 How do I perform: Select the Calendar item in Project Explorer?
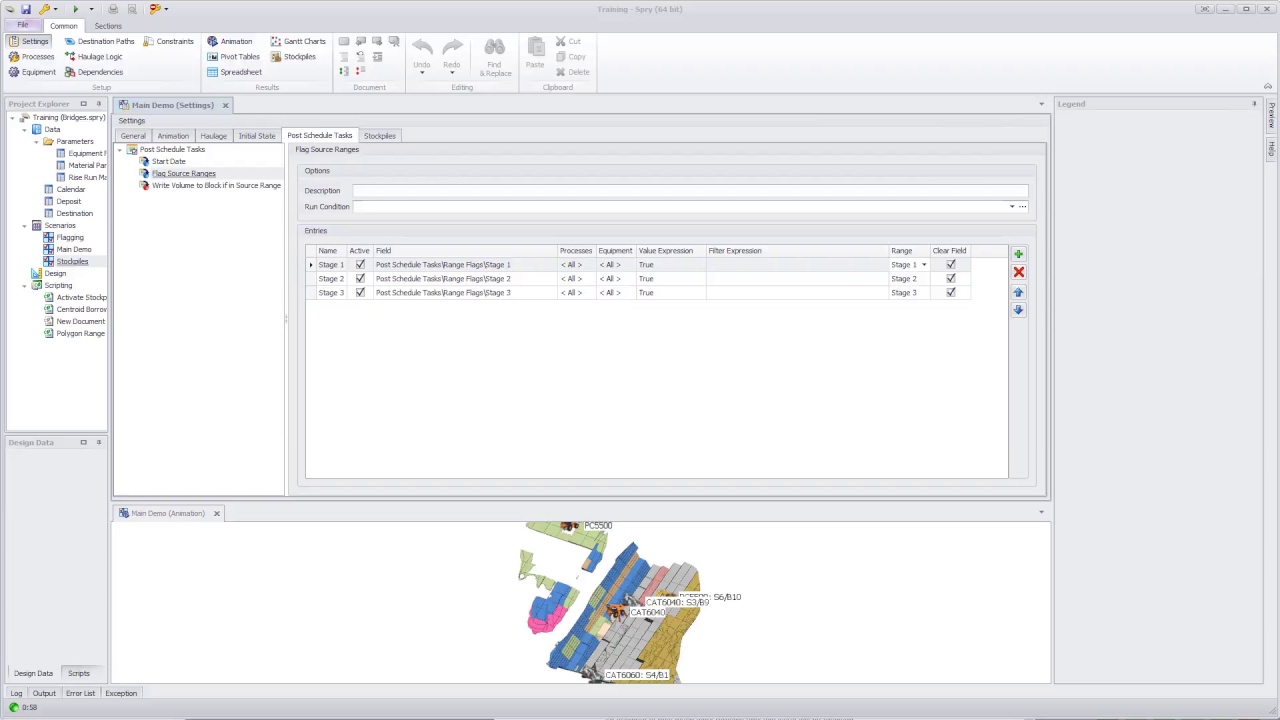click(x=70, y=189)
